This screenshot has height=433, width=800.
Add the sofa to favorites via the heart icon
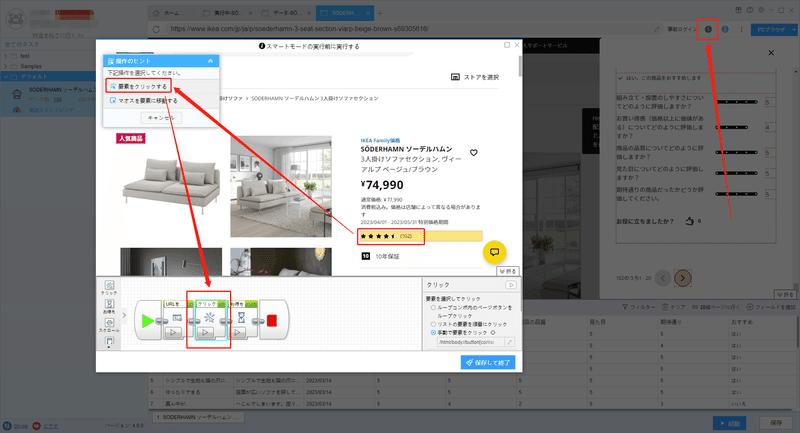[473, 152]
